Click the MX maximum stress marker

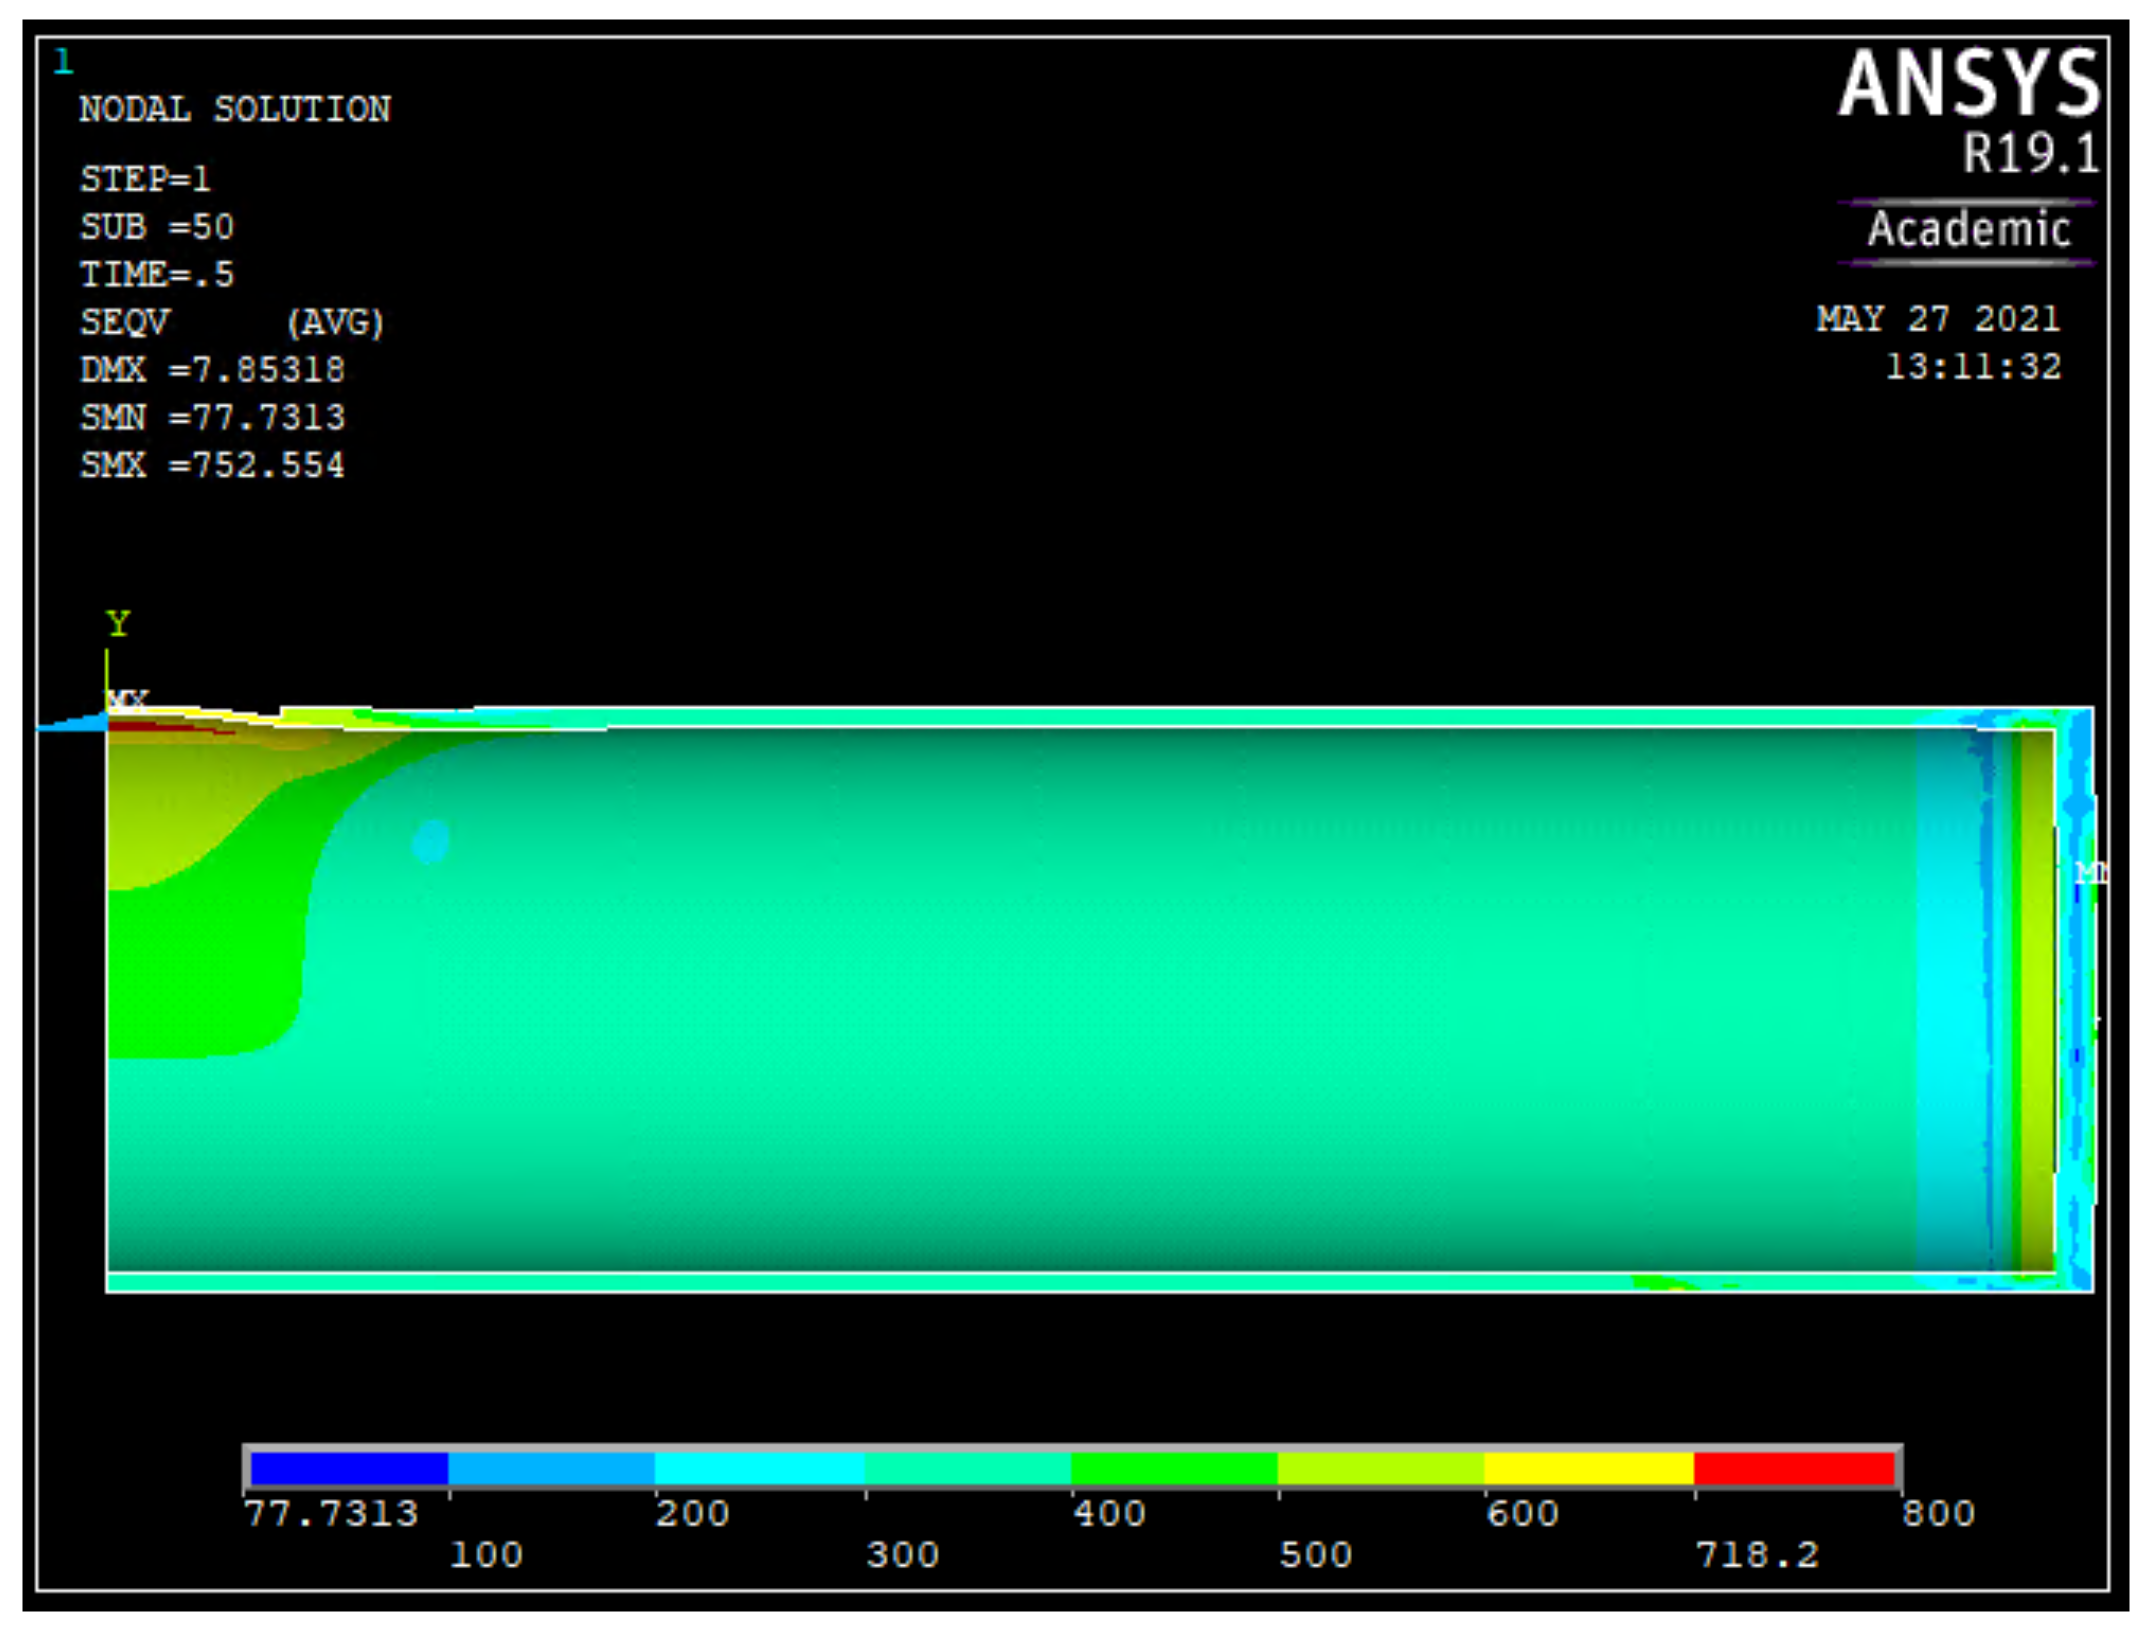(x=127, y=699)
